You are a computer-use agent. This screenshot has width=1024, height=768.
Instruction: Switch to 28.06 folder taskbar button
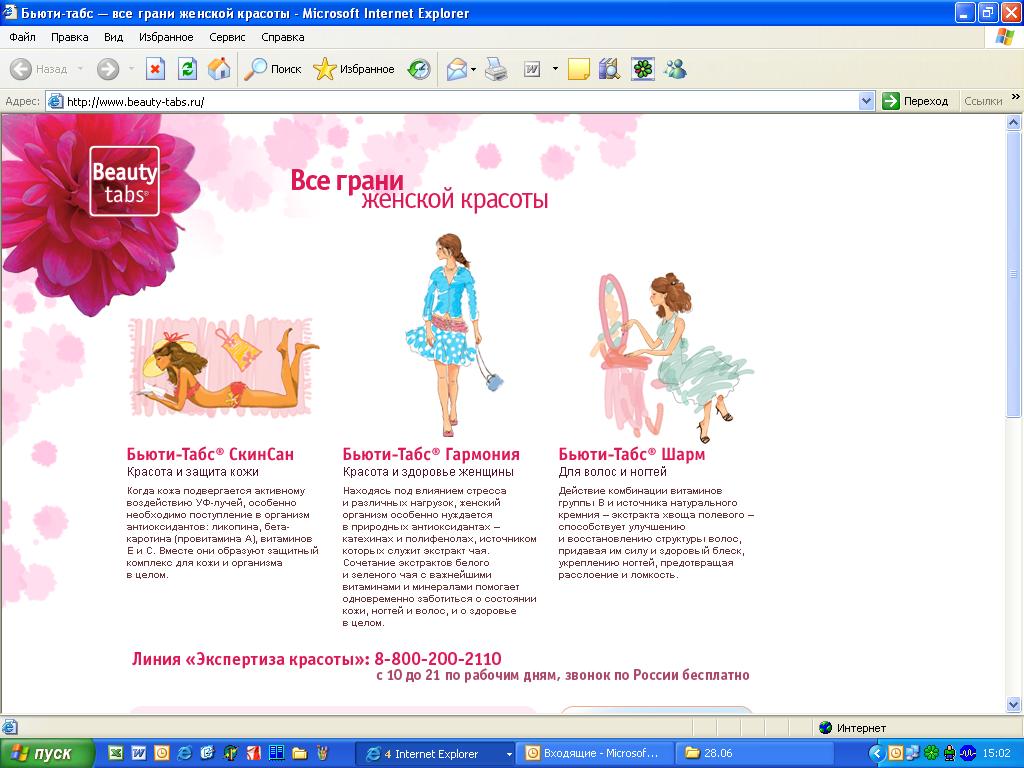754,754
